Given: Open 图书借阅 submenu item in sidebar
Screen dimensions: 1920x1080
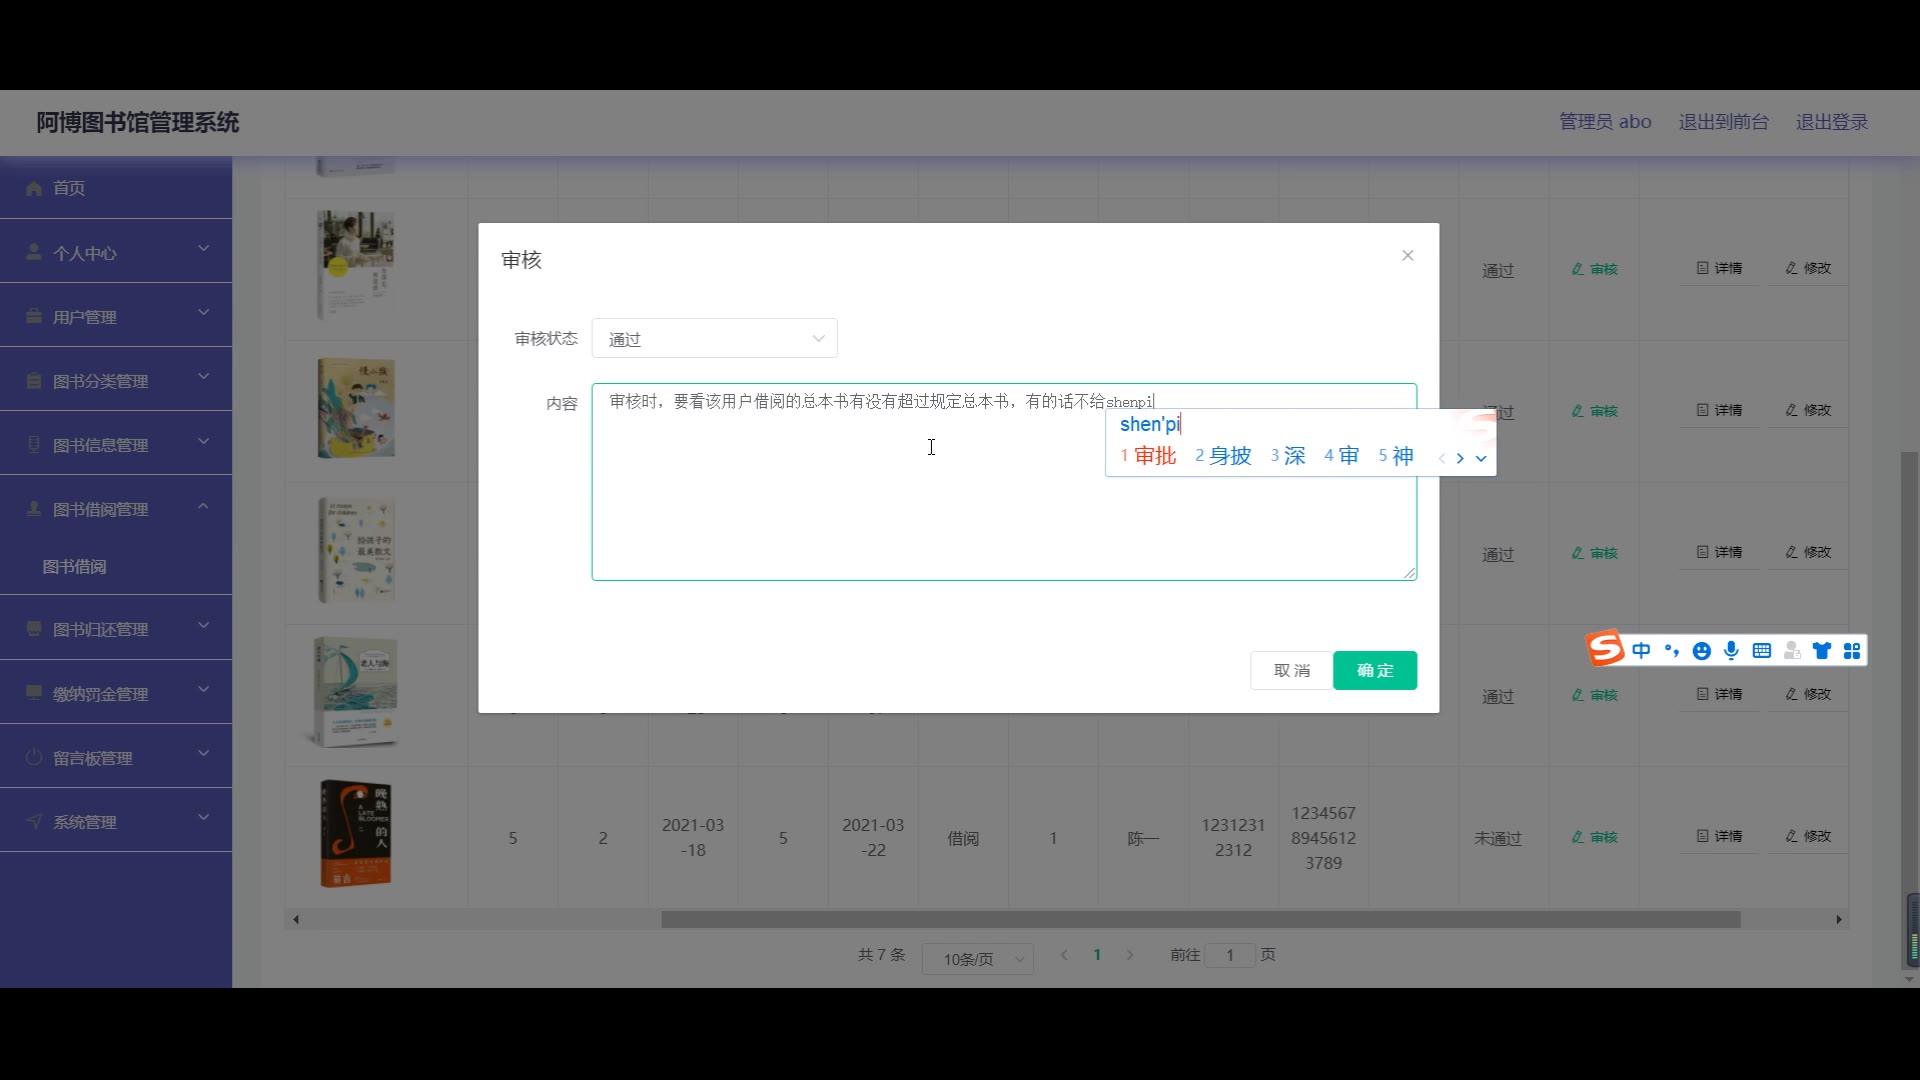Looking at the screenshot, I should click(75, 566).
